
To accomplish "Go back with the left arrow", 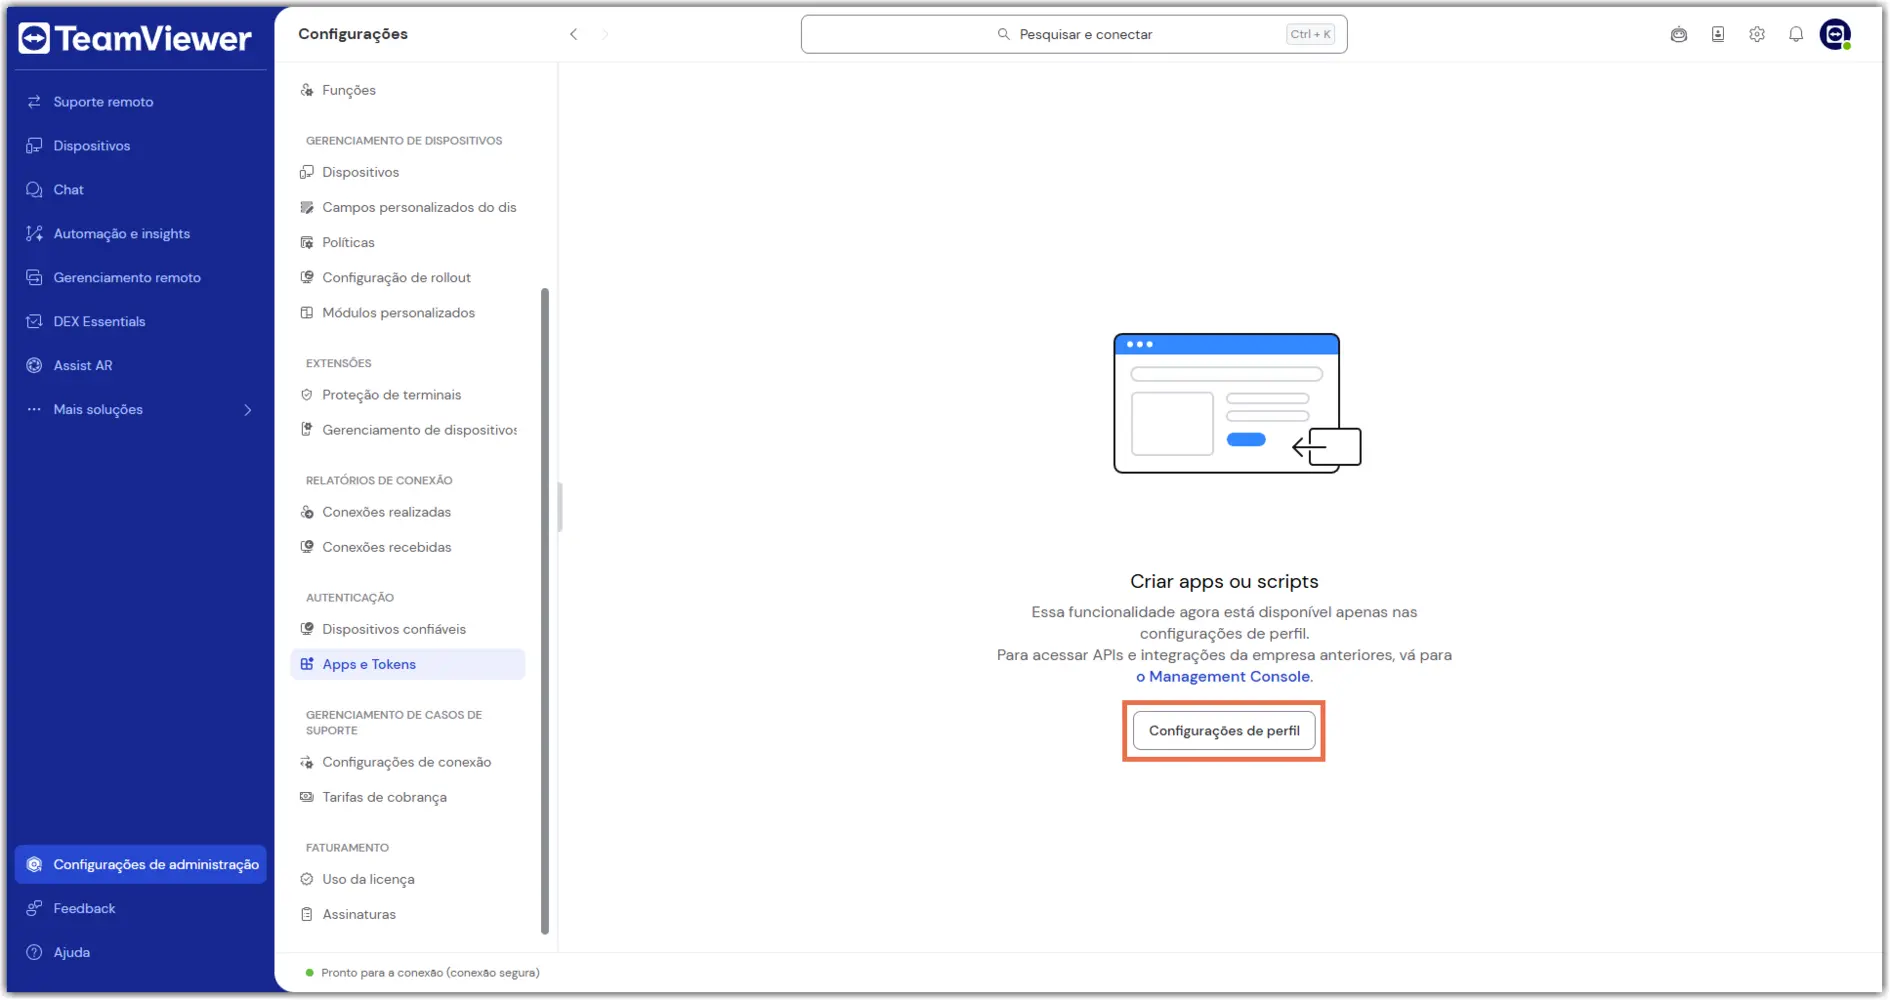I will coord(574,35).
